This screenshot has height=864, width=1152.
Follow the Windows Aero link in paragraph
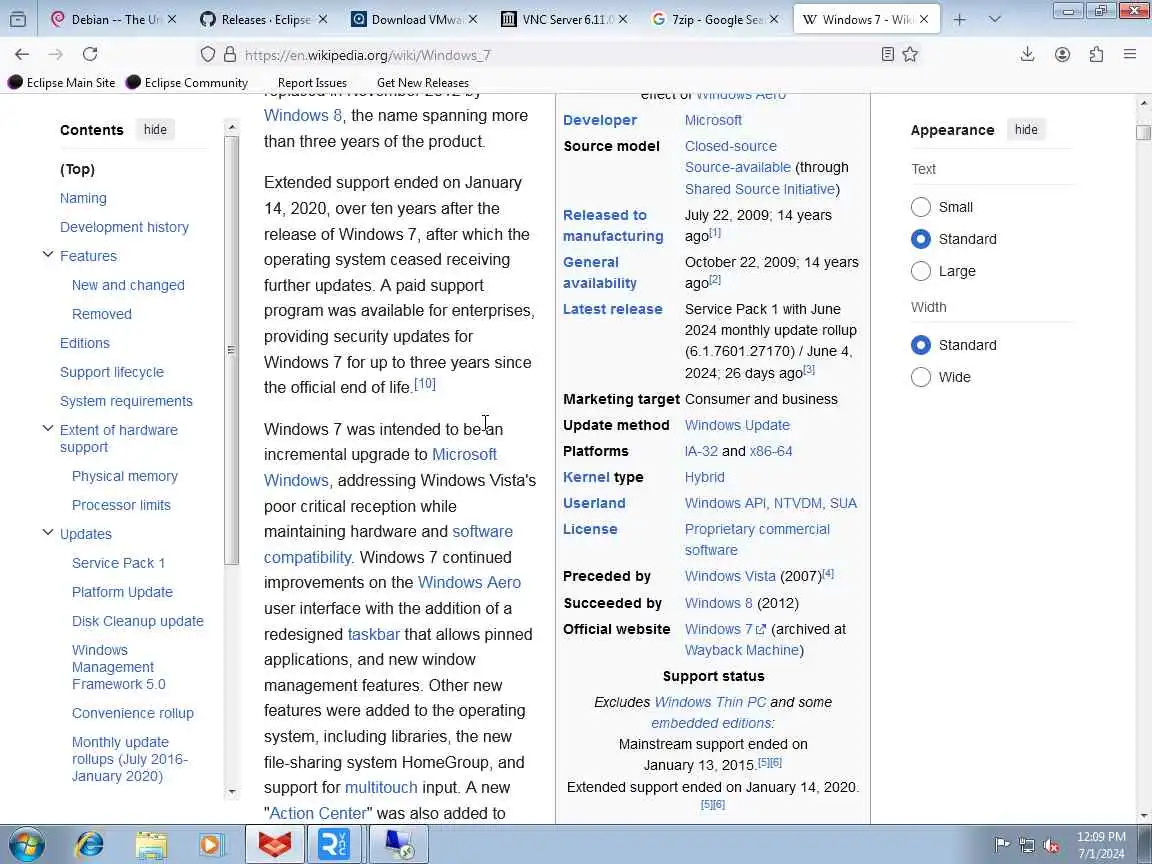pos(469,583)
